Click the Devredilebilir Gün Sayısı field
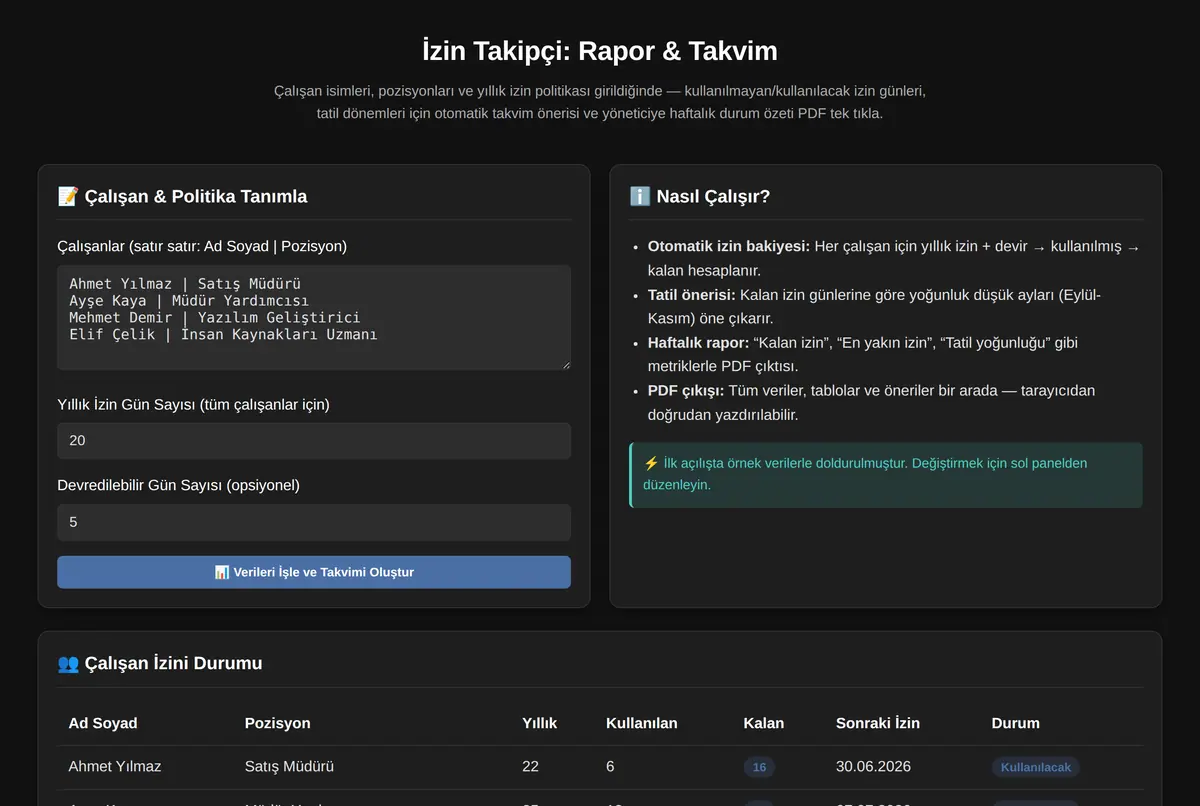The width and height of the screenshot is (1200, 806). (x=314, y=522)
